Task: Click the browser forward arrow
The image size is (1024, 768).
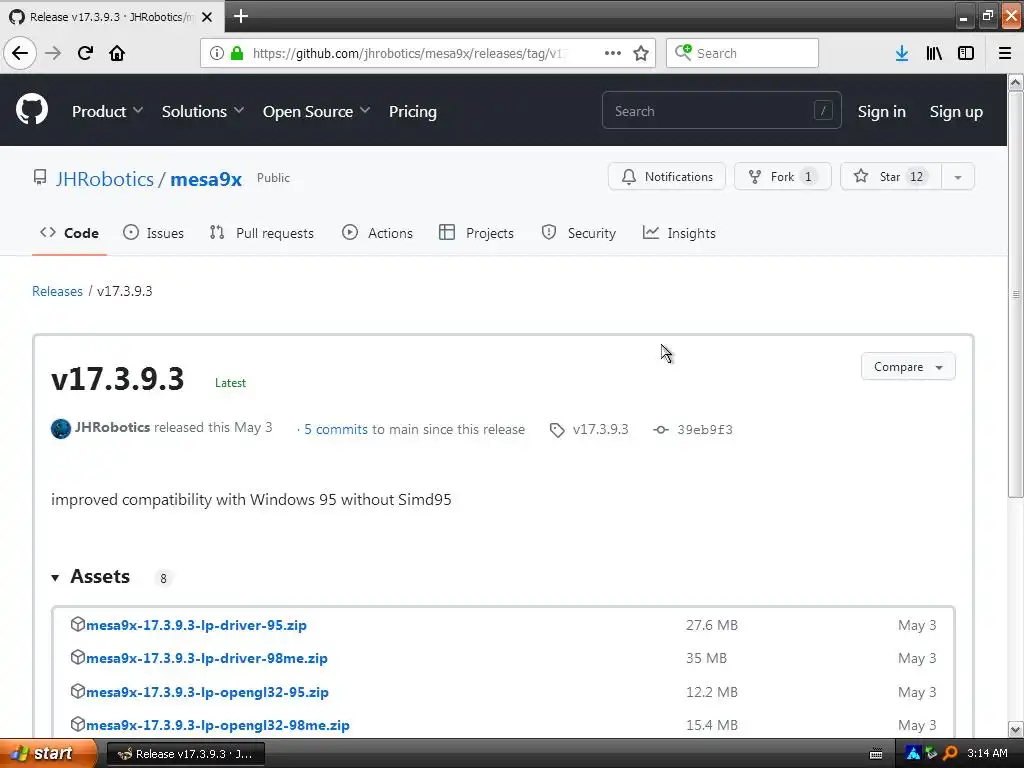Action: [53, 53]
